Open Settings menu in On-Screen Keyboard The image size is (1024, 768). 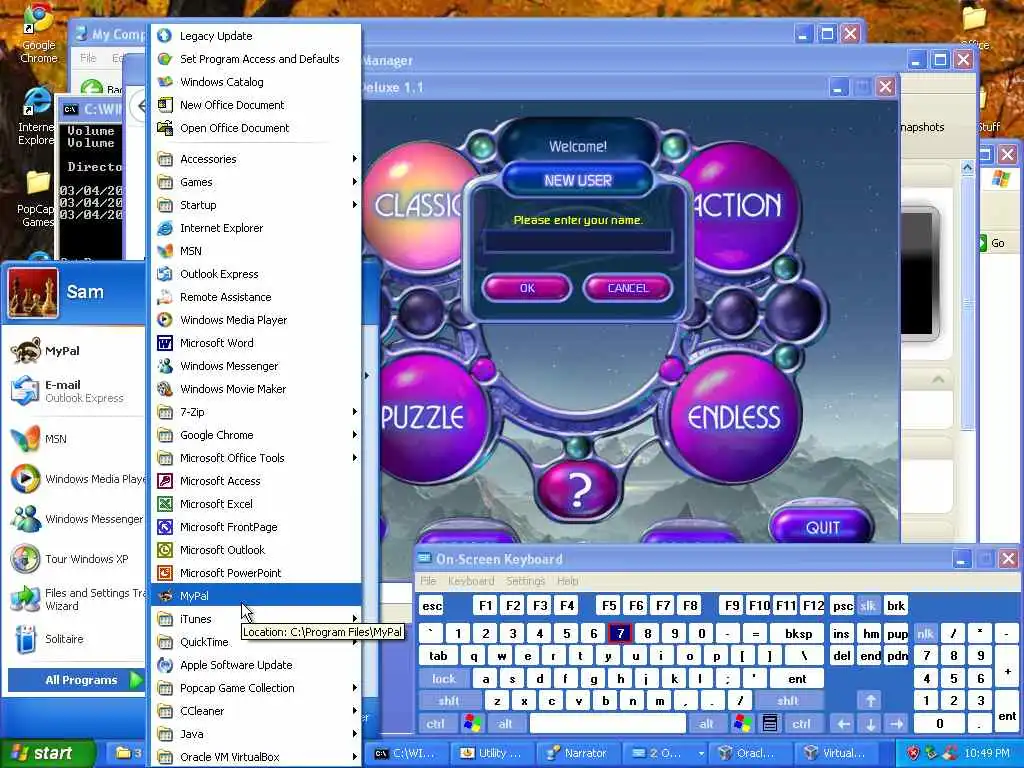526,581
